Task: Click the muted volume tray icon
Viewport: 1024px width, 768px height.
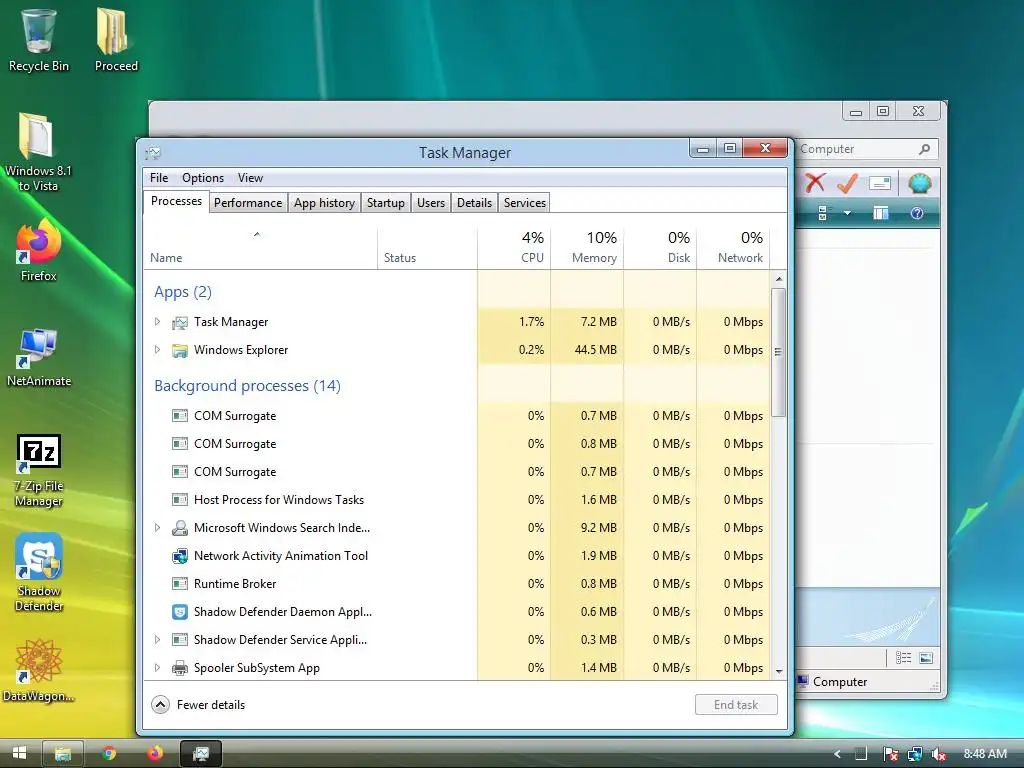Action: pyautogui.click(x=938, y=754)
